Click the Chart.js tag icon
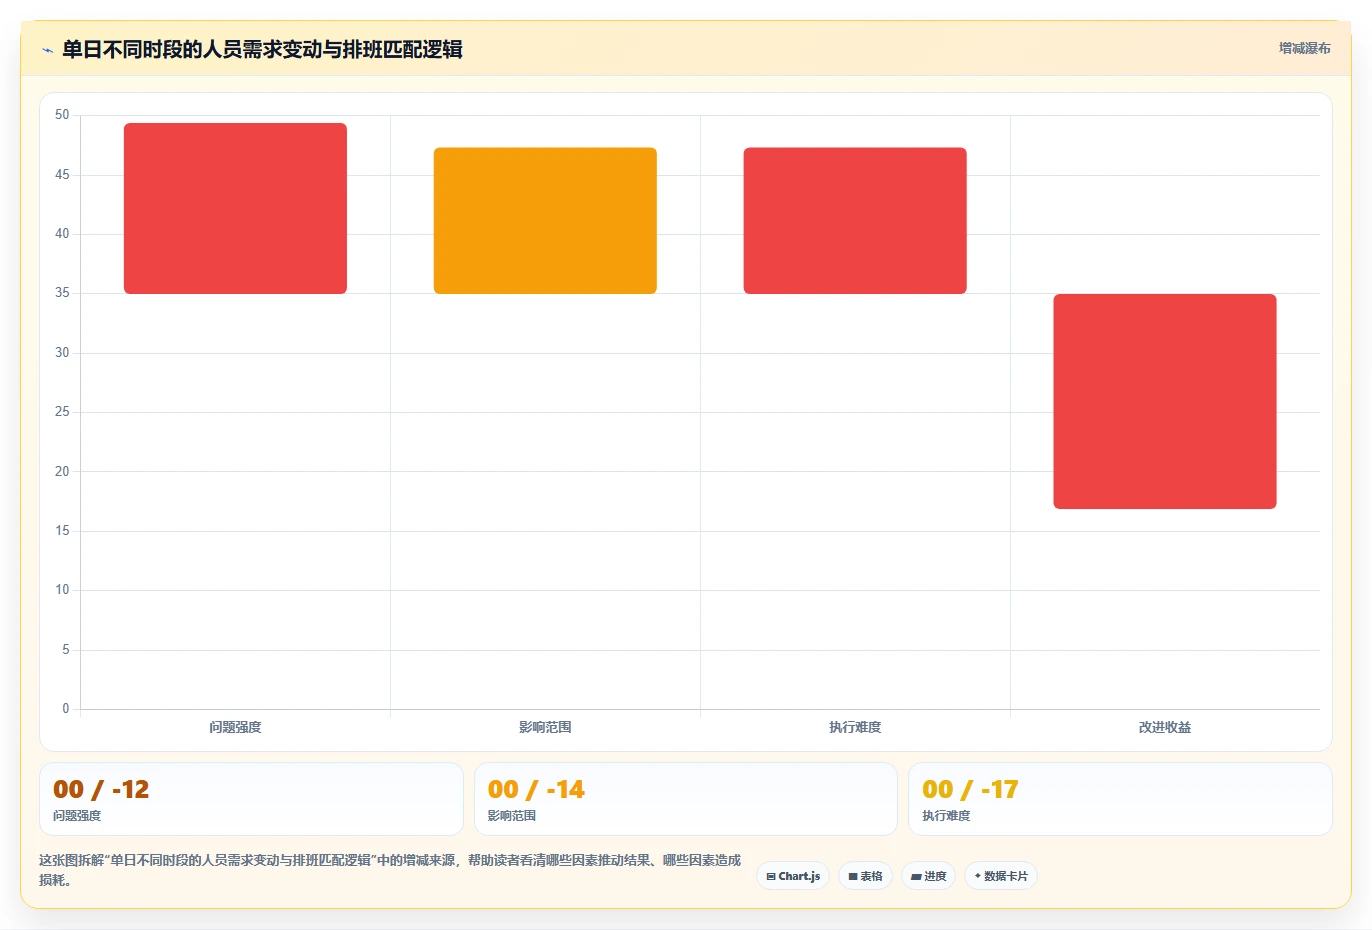 coord(771,876)
